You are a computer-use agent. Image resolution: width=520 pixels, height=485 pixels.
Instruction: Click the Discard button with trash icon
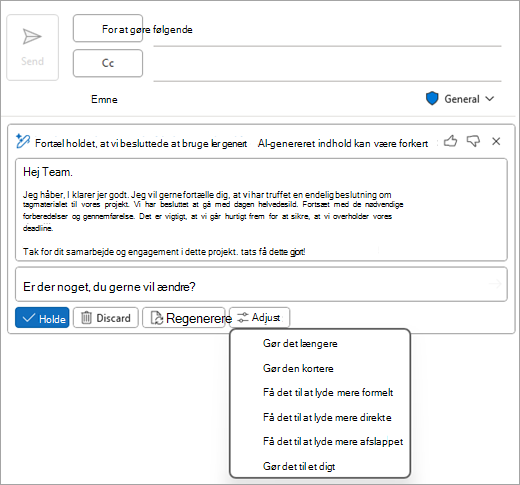pyautogui.click(x=106, y=318)
